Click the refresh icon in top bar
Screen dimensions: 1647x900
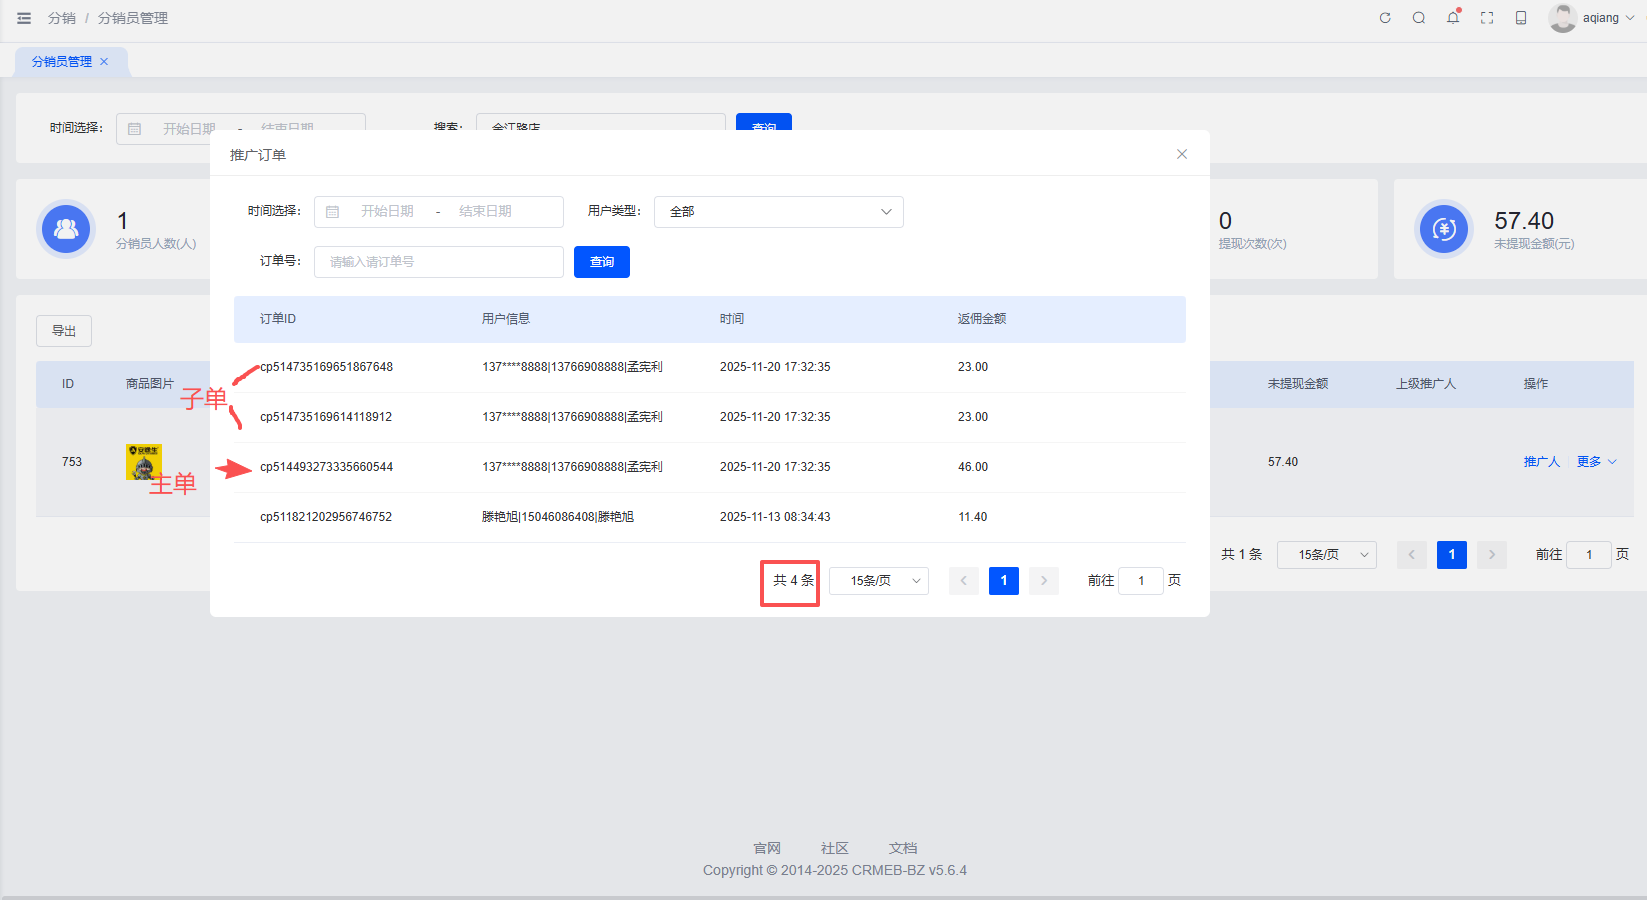click(1385, 18)
